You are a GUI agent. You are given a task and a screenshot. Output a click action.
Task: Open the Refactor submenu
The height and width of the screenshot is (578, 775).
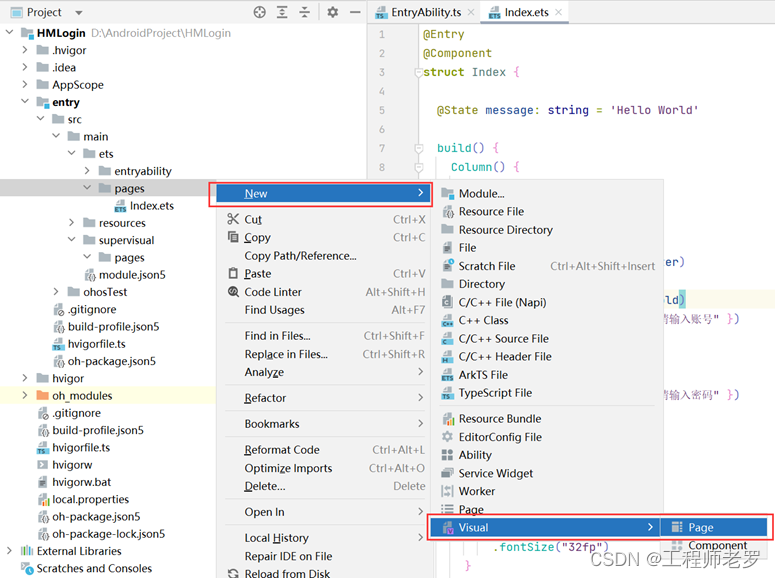[x=326, y=398]
